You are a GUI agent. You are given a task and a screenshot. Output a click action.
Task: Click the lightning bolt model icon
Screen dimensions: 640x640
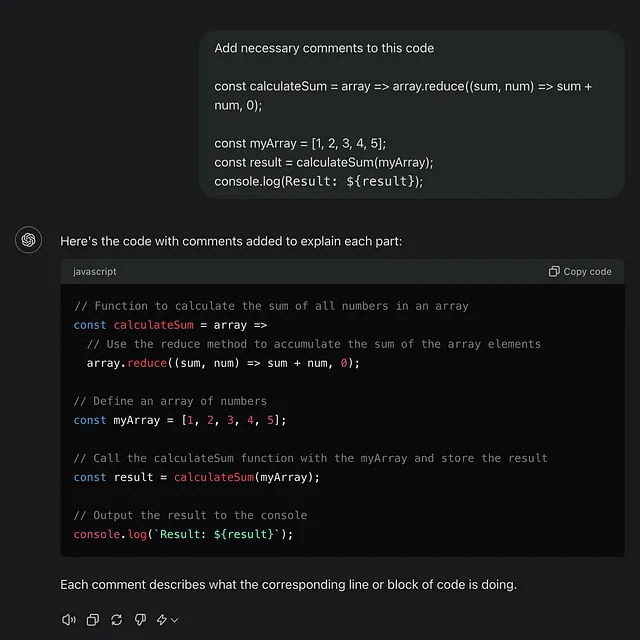[162, 620]
